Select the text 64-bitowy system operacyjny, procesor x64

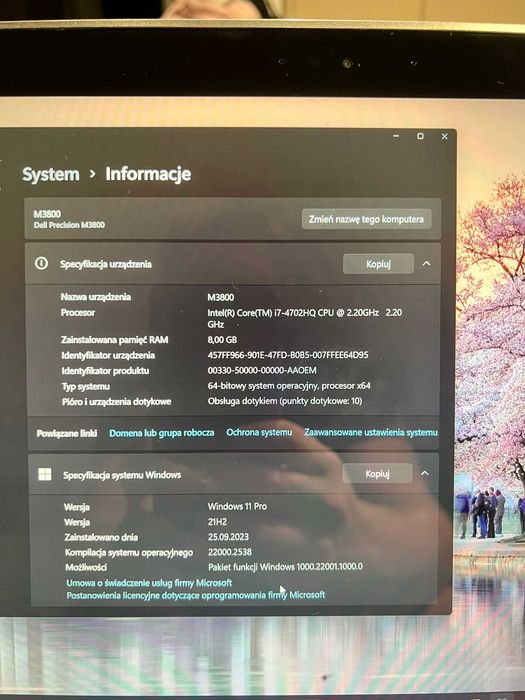point(289,385)
